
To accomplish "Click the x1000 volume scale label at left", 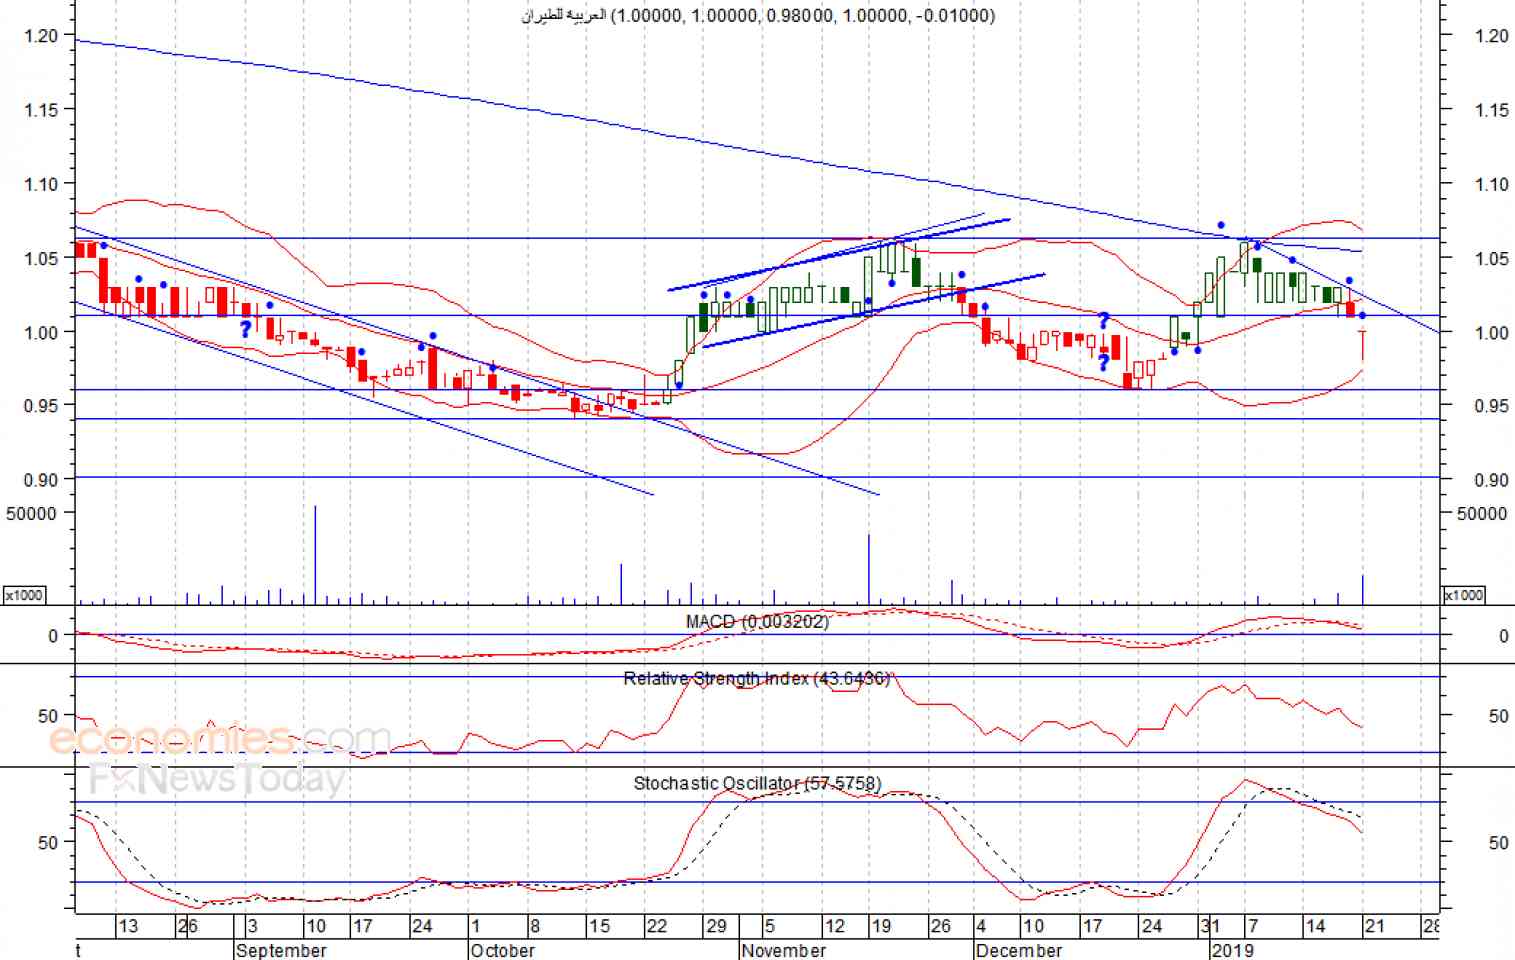I will (24, 595).
